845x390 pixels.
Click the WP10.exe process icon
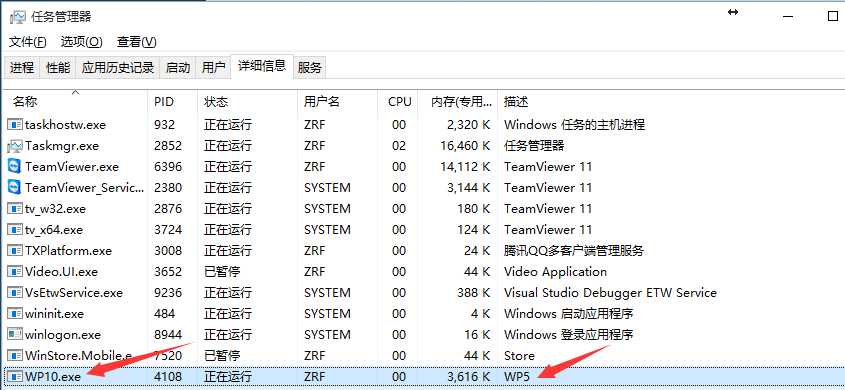(15, 377)
